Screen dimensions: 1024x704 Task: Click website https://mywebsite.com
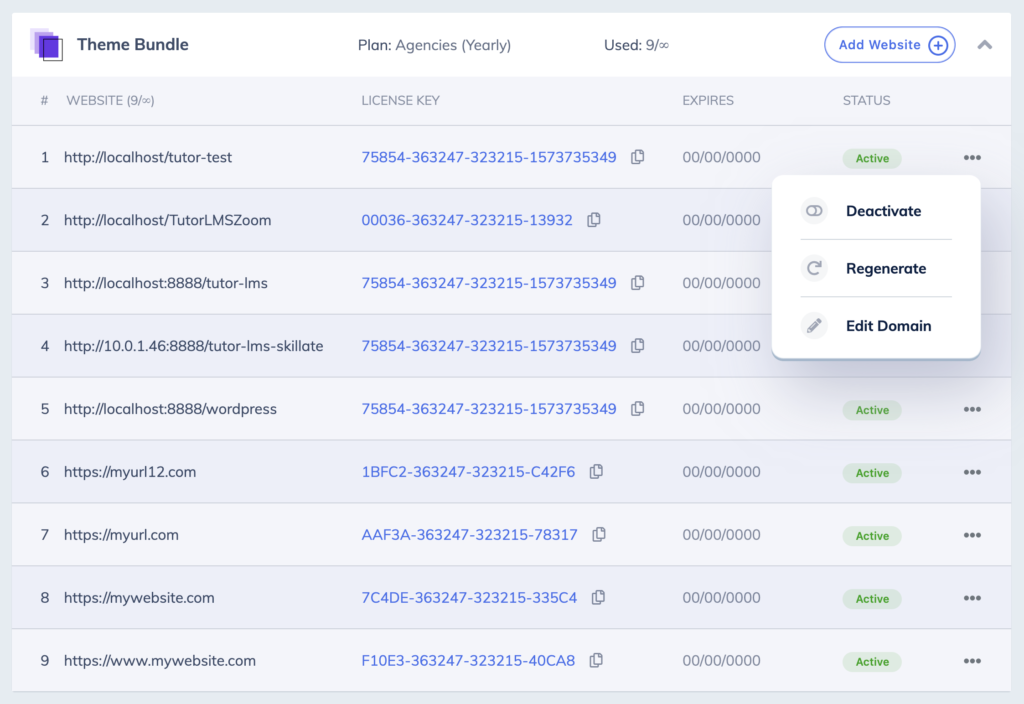[138, 598]
